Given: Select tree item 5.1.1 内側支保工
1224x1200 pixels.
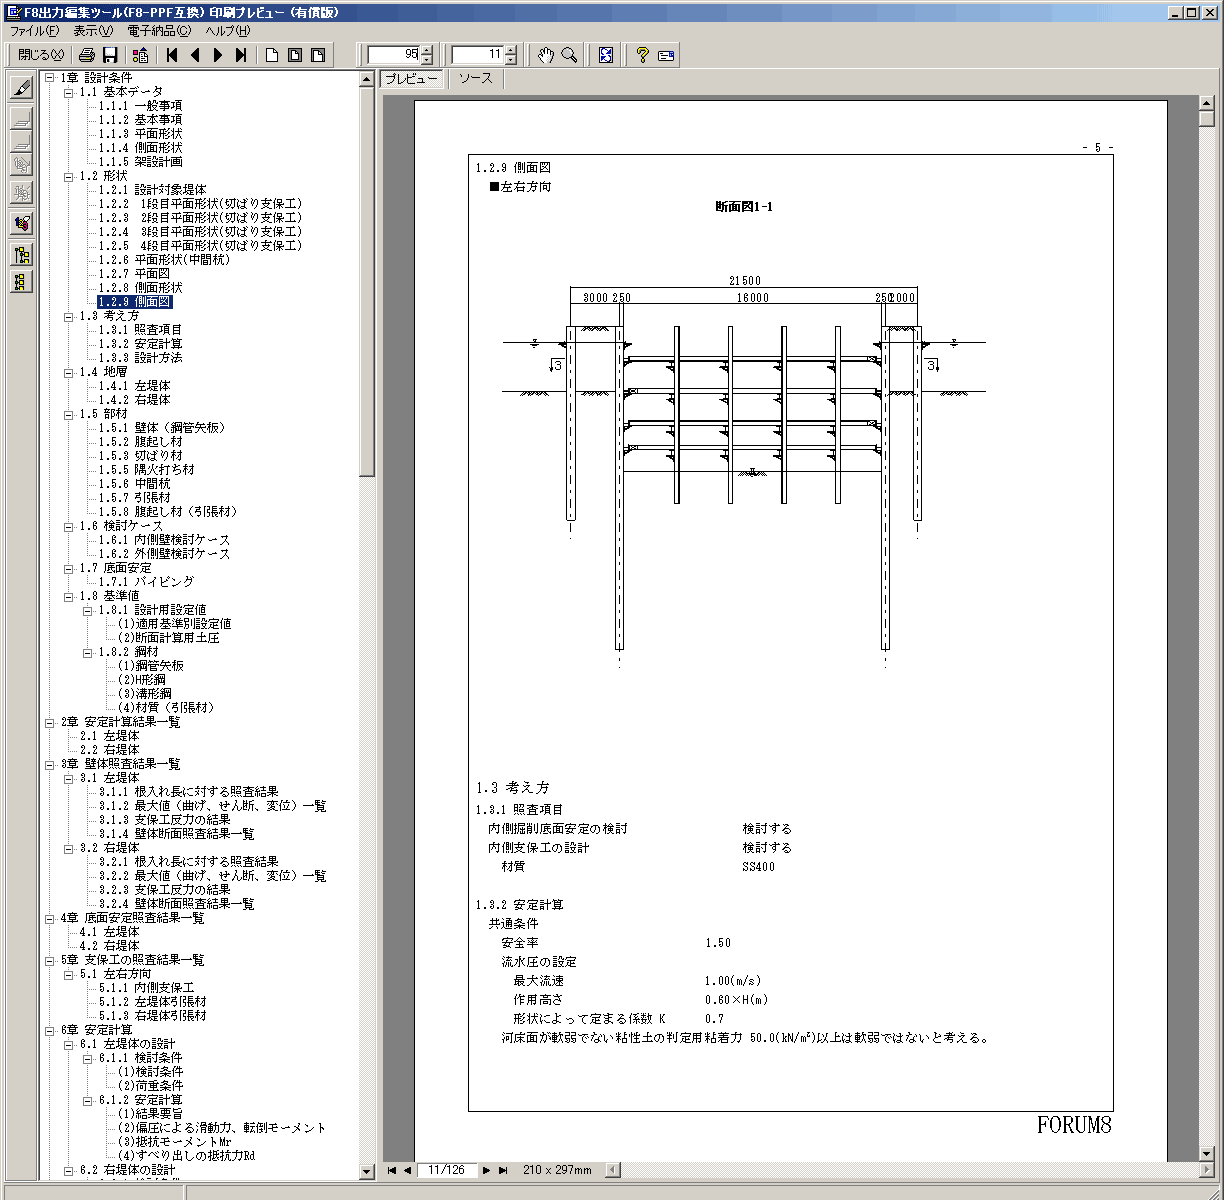Looking at the screenshot, I should (x=146, y=987).
